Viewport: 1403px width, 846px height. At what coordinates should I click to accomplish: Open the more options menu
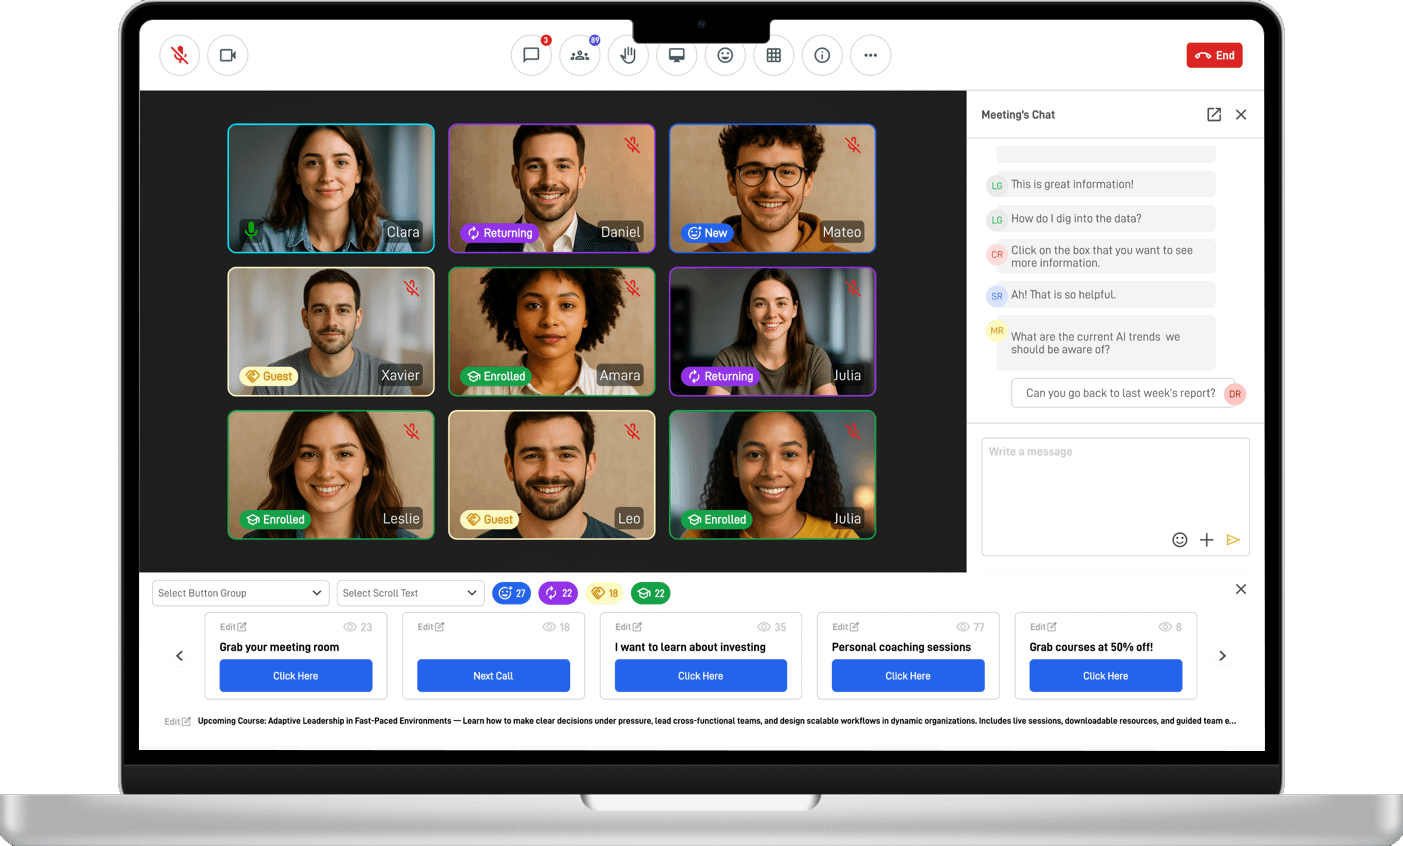tap(870, 55)
